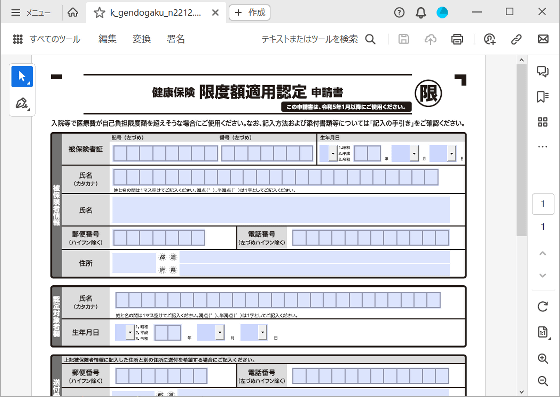Screen dimensions: 560x397
Task: Open the hamburger menu icon
Action: click(15, 12)
